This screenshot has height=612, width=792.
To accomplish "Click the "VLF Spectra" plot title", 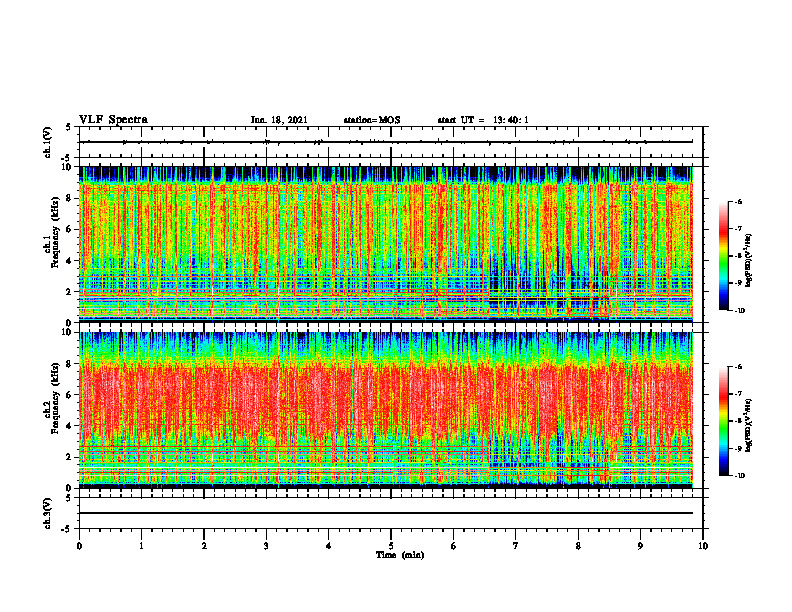I will pos(113,119).
